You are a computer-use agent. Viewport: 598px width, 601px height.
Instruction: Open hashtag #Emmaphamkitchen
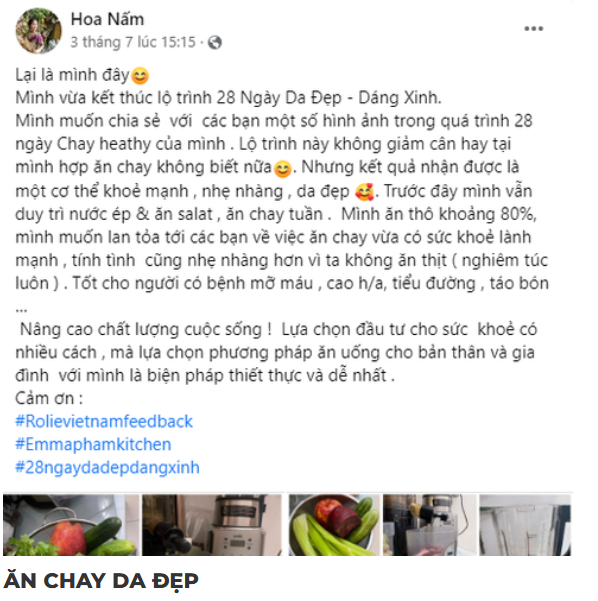pos(93,444)
